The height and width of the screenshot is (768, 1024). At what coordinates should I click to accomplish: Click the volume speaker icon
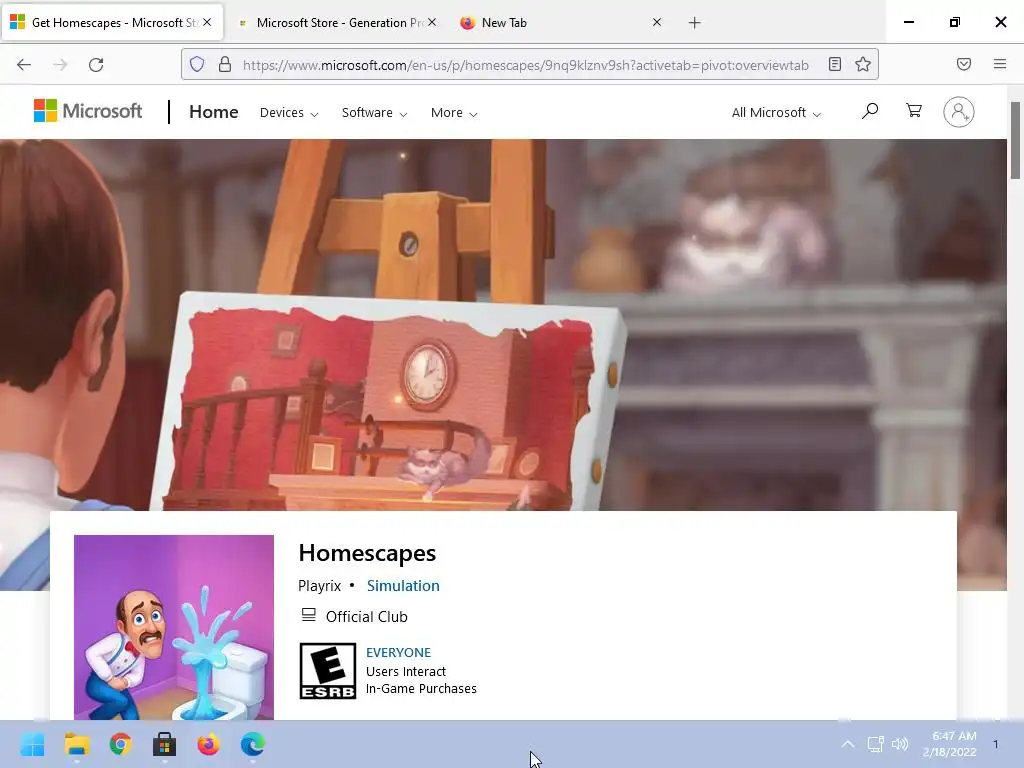(900, 744)
